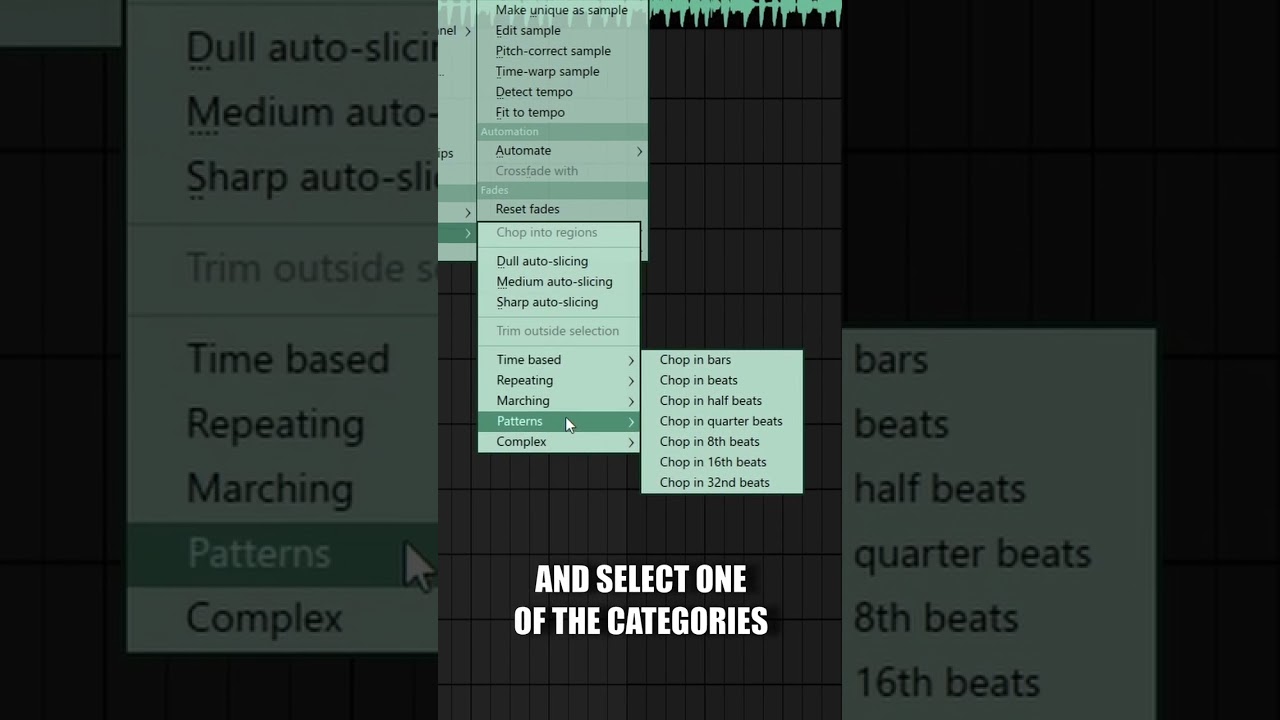Image resolution: width=1280 pixels, height=720 pixels.
Task: Expand the Marching submenu
Action: point(558,401)
